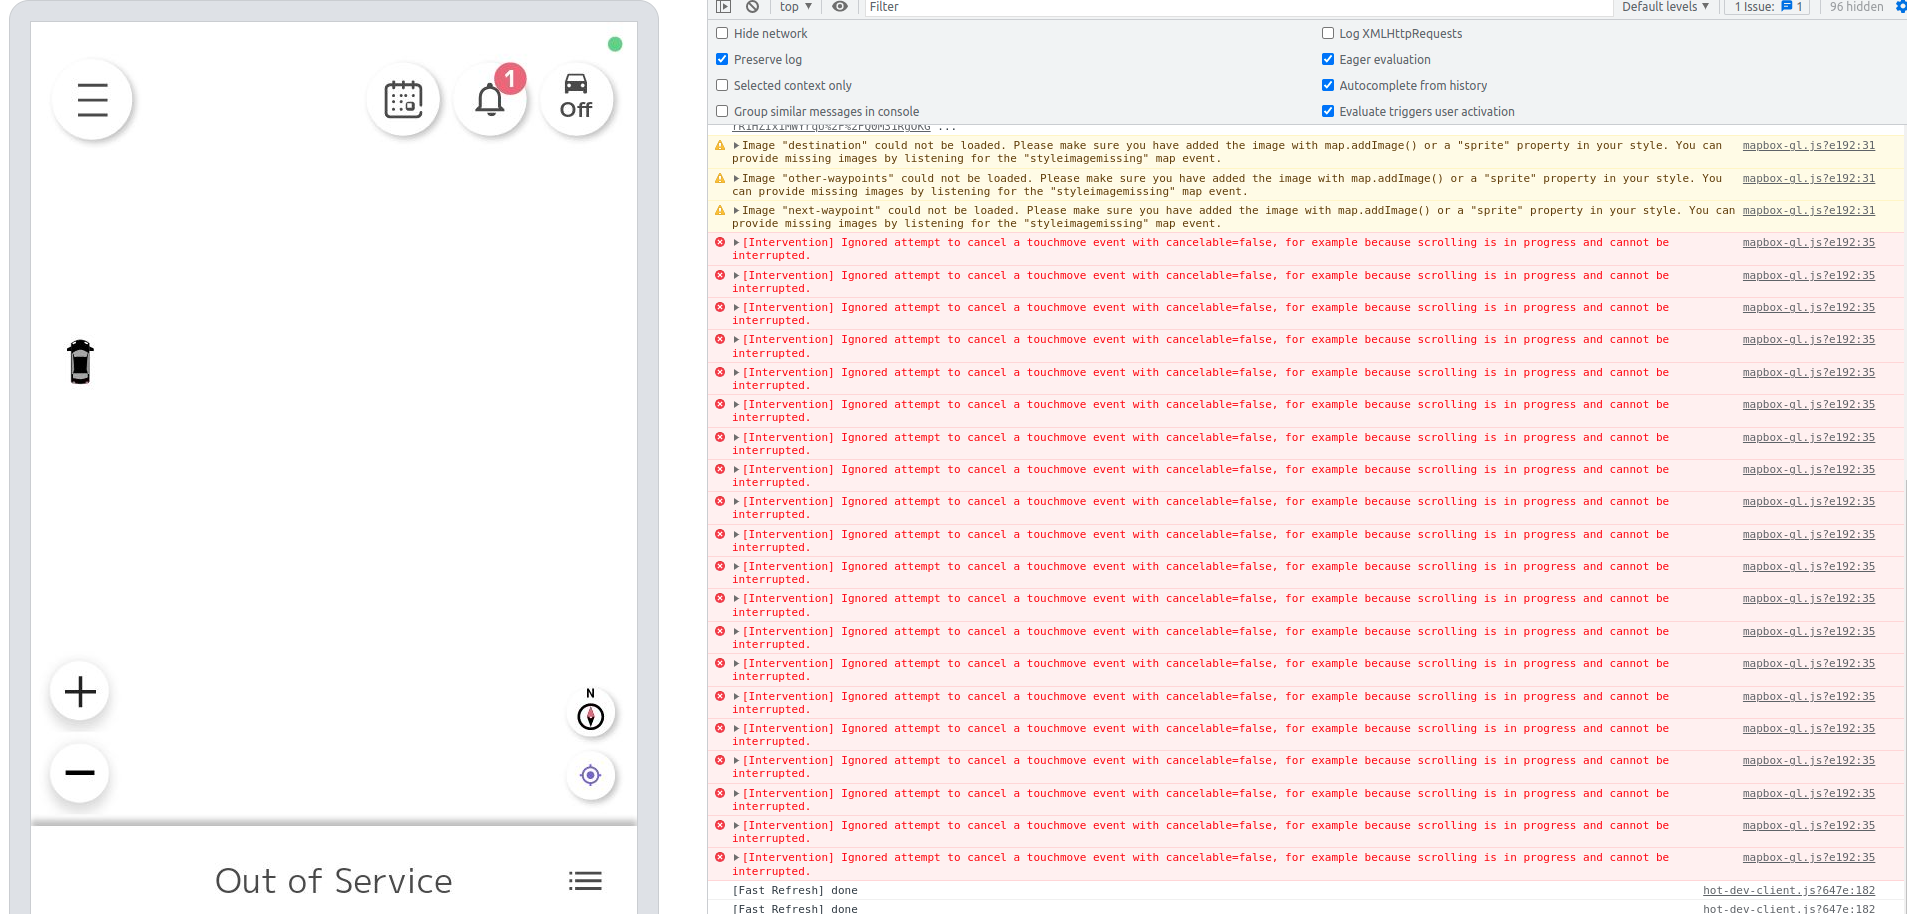The image size is (1907, 914).
Task: Enable the Hide network checkbox
Action: coord(722,33)
